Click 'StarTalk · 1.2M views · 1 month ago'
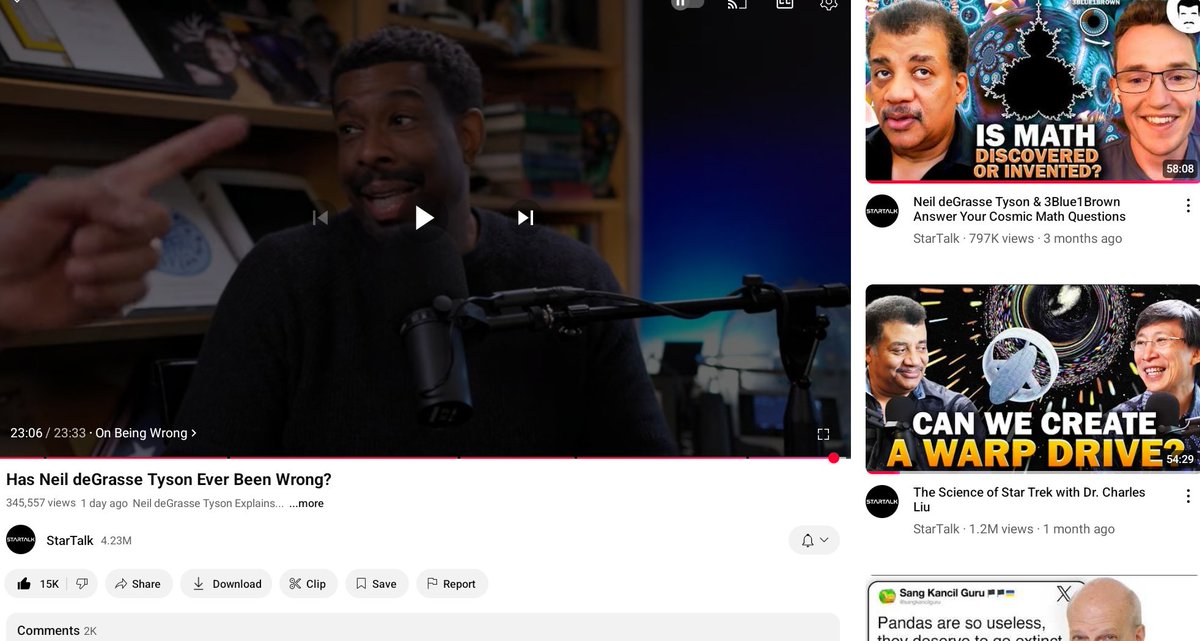Image resolution: width=1200 pixels, height=641 pixels. click(1014, 529)
